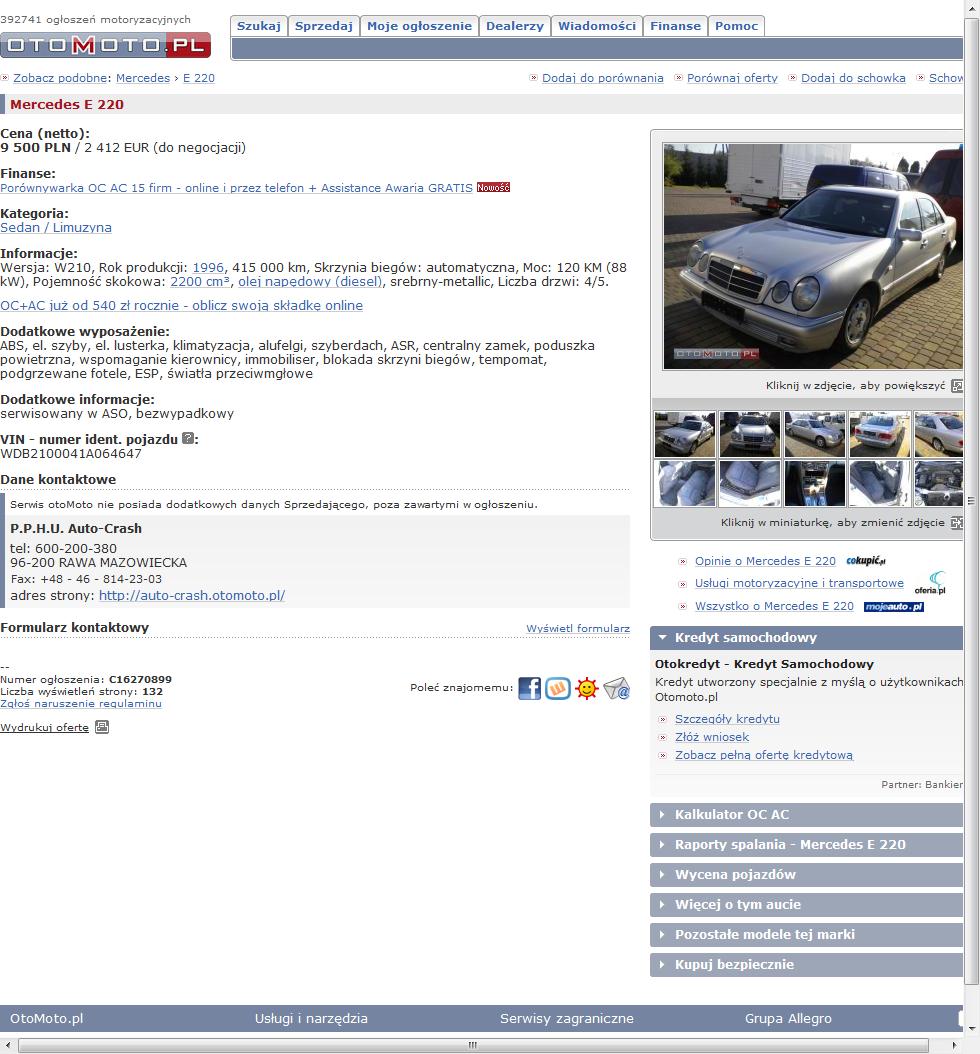Select the fourth top-row thumbnail, rear view
Viewport: 980px width, 1054px height.
pos(879,435)
